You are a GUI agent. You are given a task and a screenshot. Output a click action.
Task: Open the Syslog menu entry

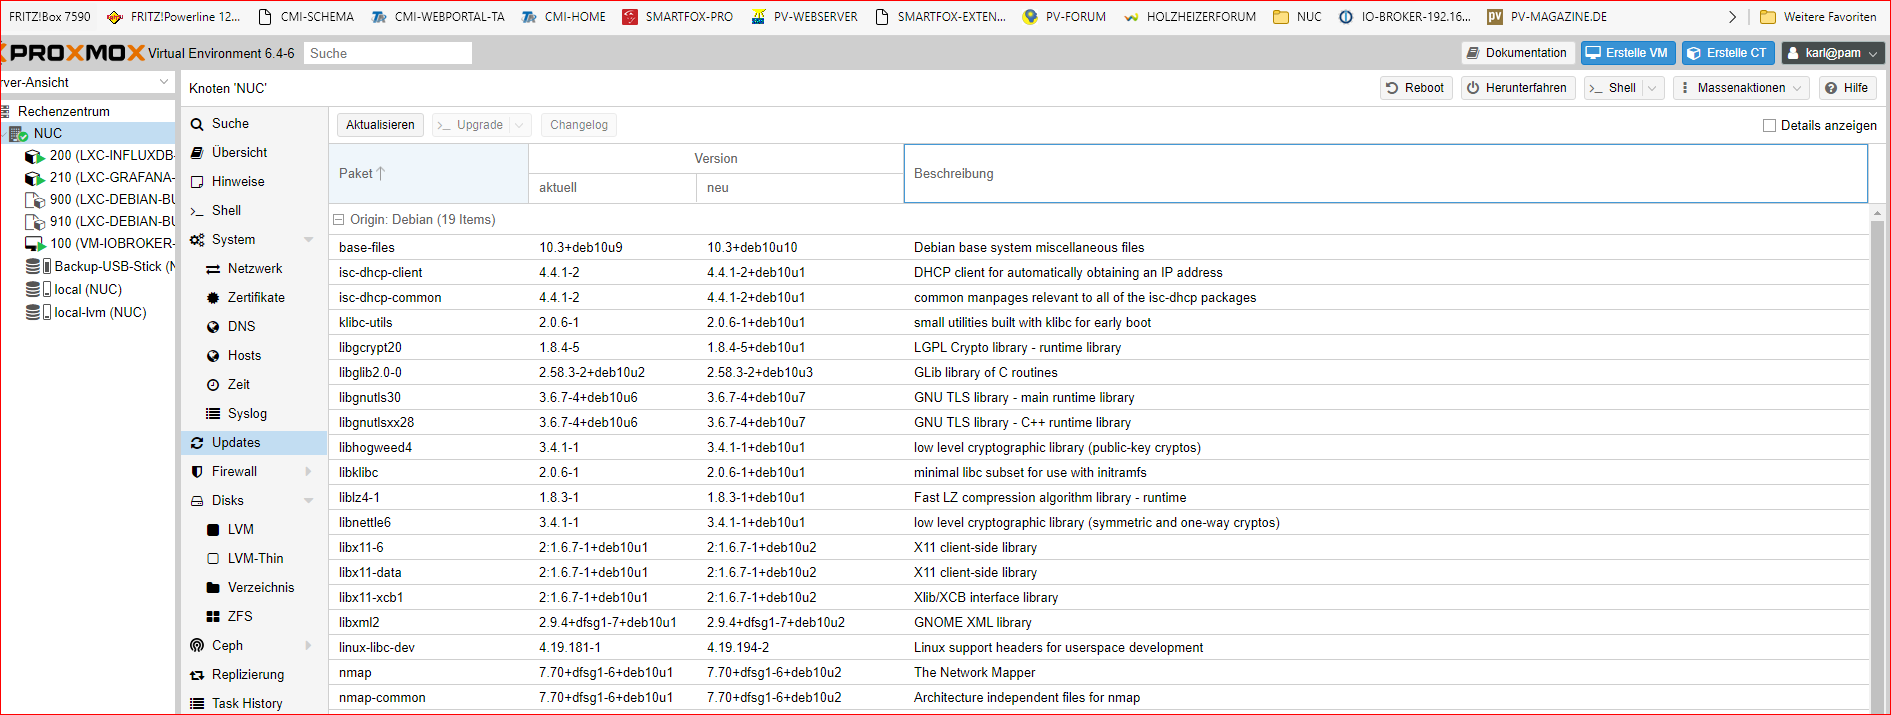(x=254, y=414)
